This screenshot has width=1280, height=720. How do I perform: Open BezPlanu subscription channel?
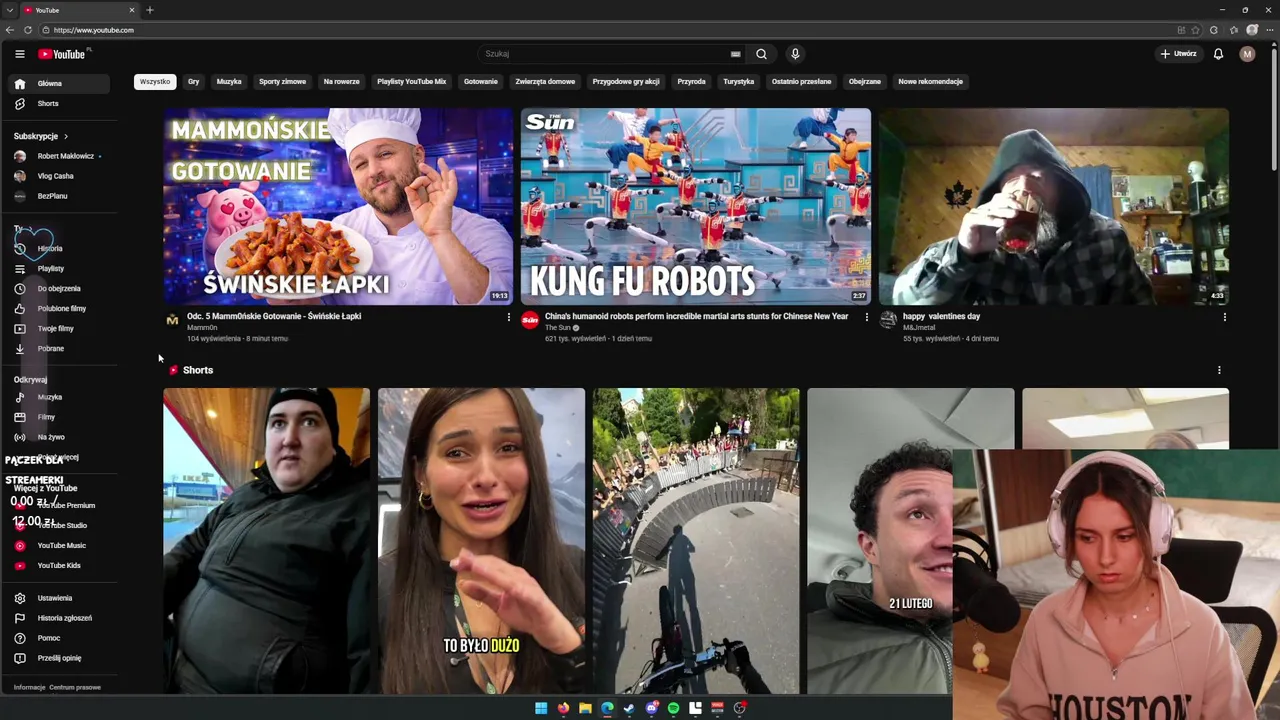60,196
